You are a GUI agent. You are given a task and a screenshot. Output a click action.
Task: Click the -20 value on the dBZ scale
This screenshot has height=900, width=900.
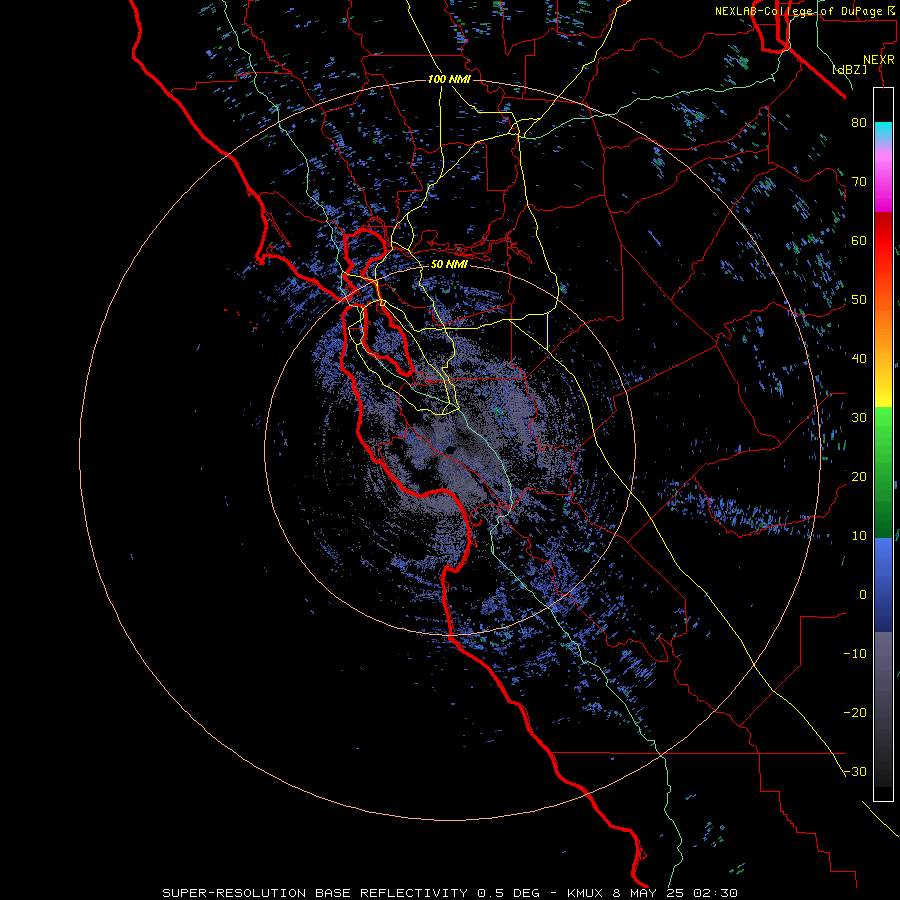(x=855, y=713)
